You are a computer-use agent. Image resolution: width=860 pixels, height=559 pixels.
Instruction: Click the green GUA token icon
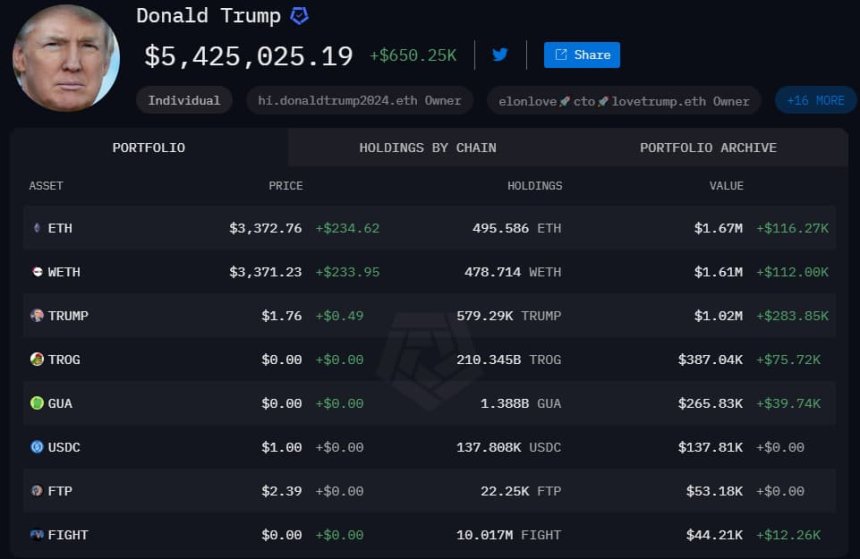[38, 403]
